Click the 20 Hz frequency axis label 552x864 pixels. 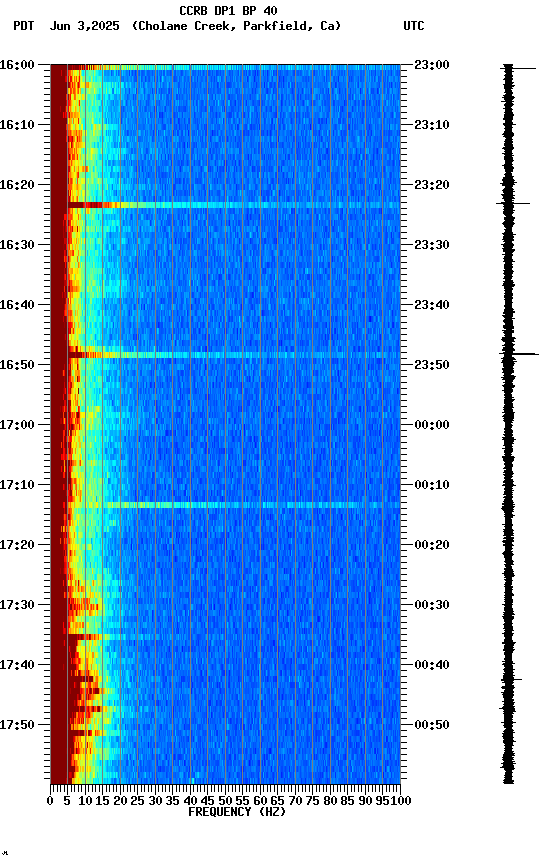(120, 801)
